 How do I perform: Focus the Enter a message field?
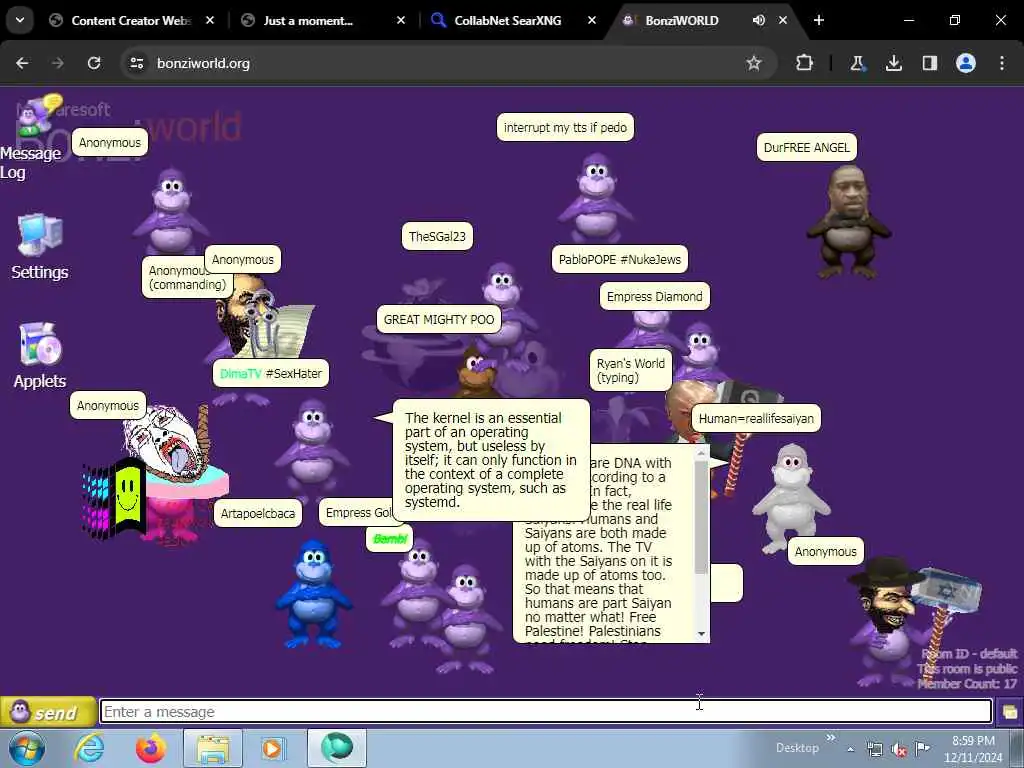(x=546, y=711)
